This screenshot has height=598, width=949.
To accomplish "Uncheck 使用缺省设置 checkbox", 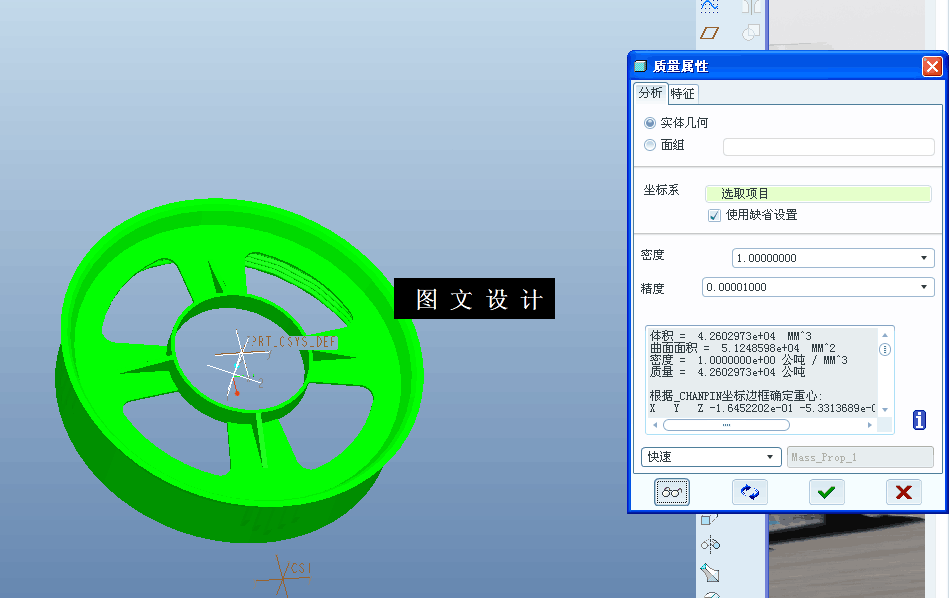I will pos(713,215).
